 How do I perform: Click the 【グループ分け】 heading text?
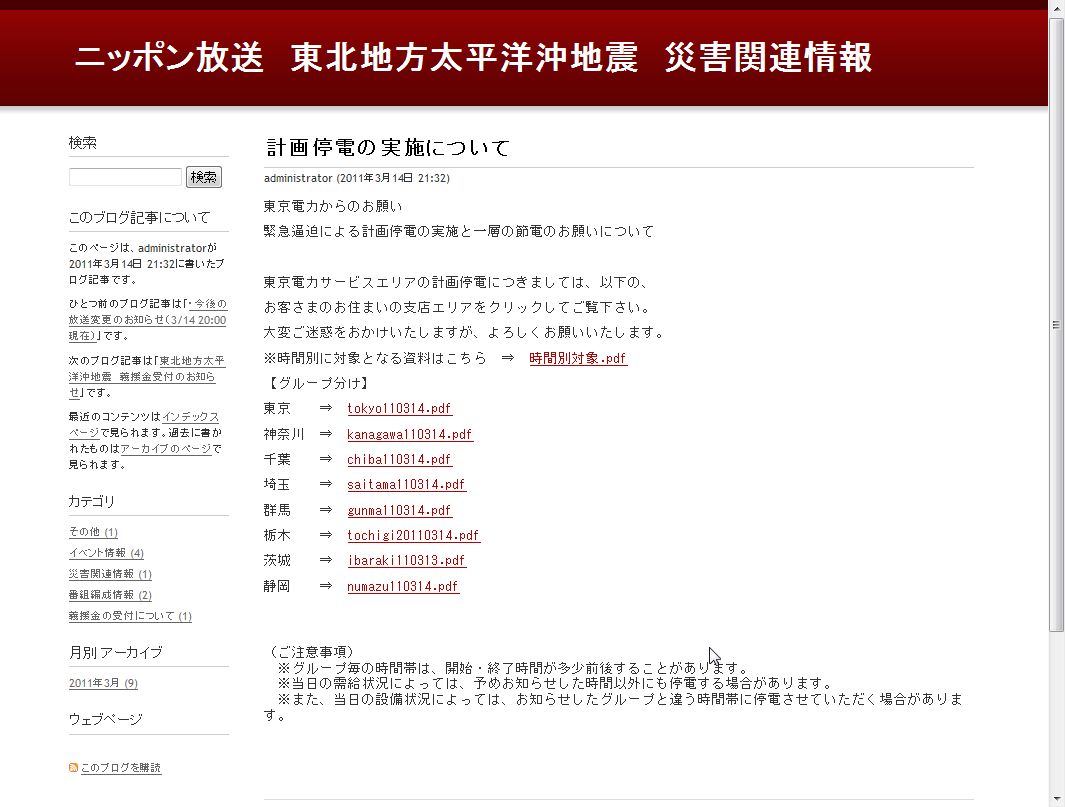[317, 383]
